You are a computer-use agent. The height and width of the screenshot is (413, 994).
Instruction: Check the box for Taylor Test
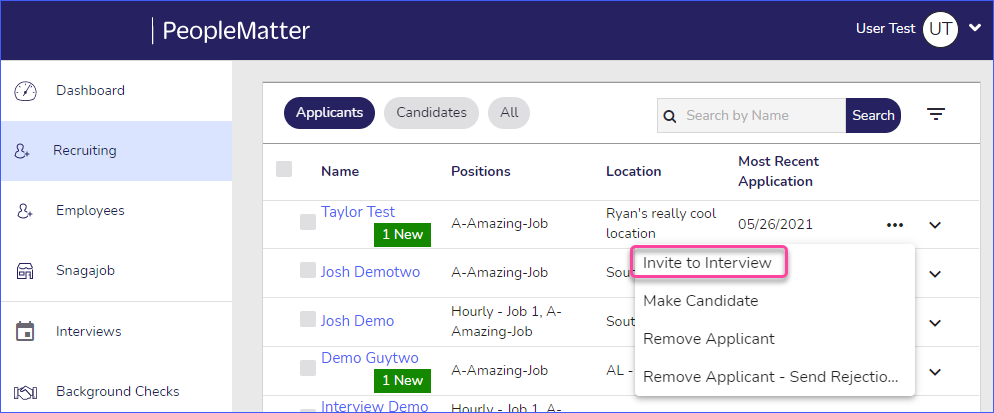(x=308, y=222)
